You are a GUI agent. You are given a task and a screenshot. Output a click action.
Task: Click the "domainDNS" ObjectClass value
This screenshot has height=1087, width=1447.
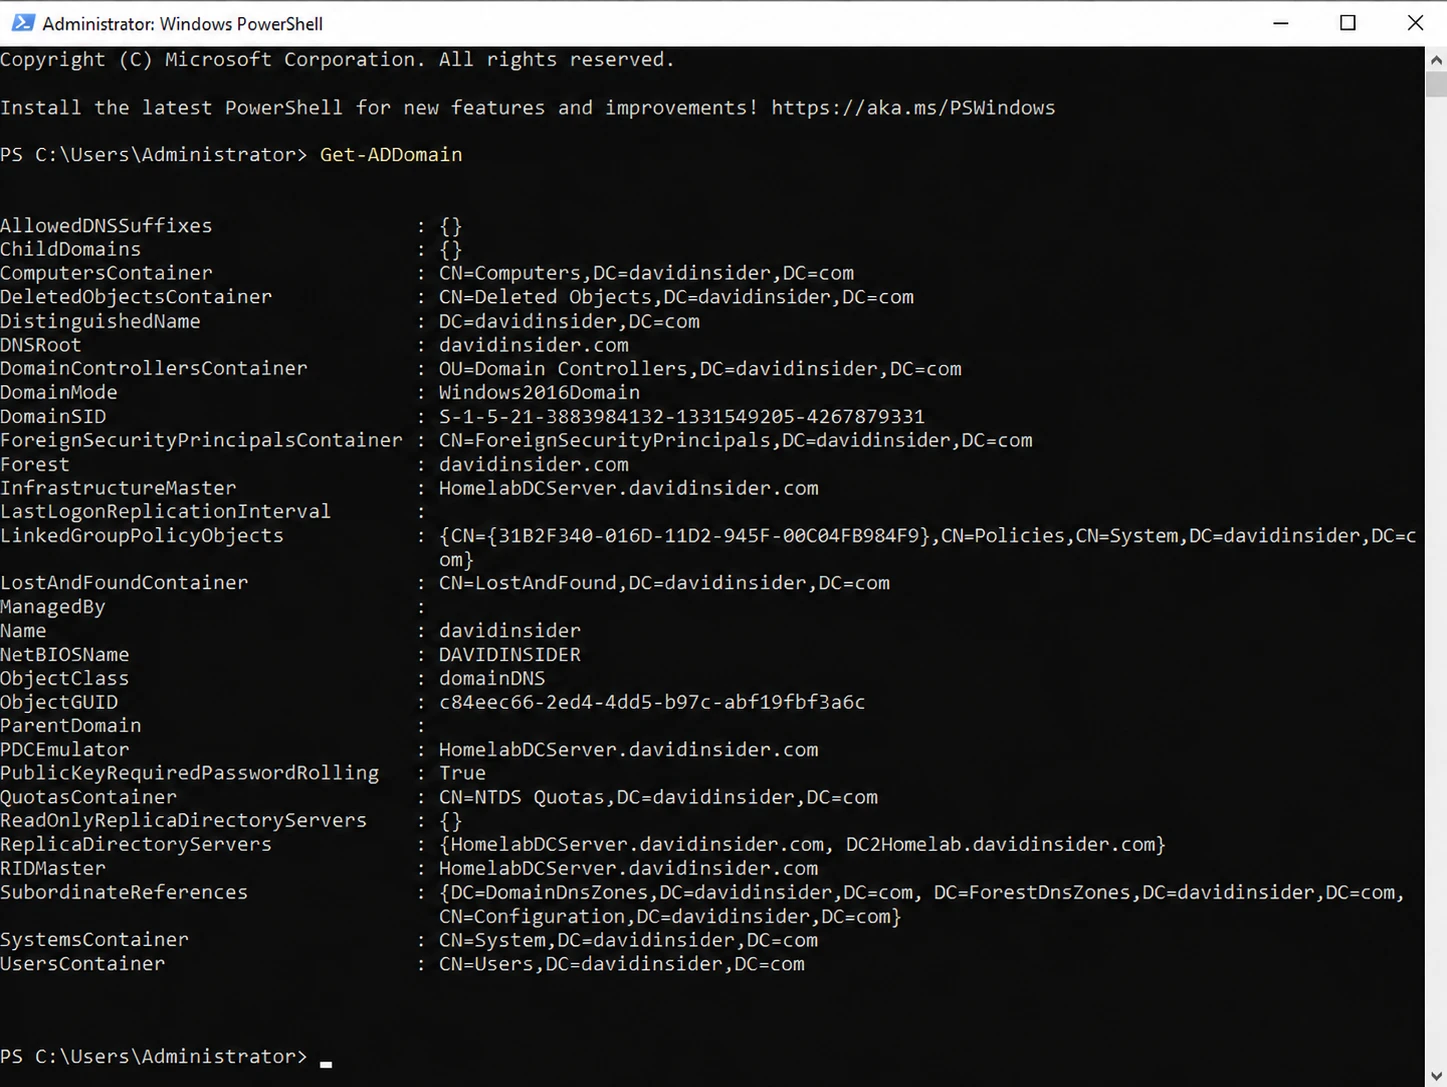[x=492, y=678]
